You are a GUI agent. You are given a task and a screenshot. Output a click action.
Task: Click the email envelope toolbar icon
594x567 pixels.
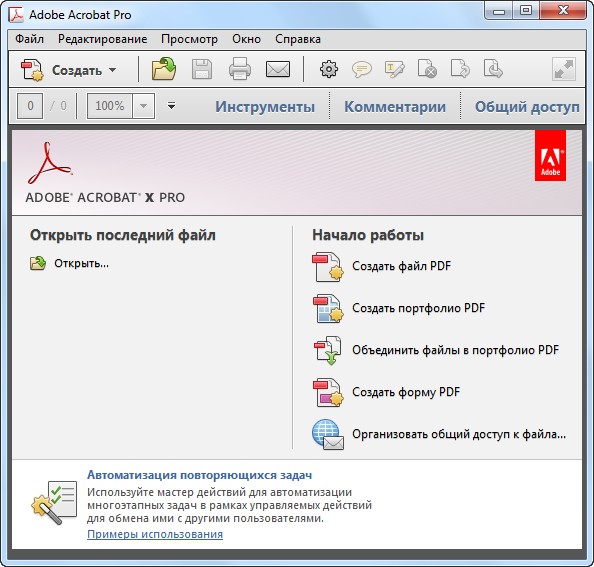point(278,69)
